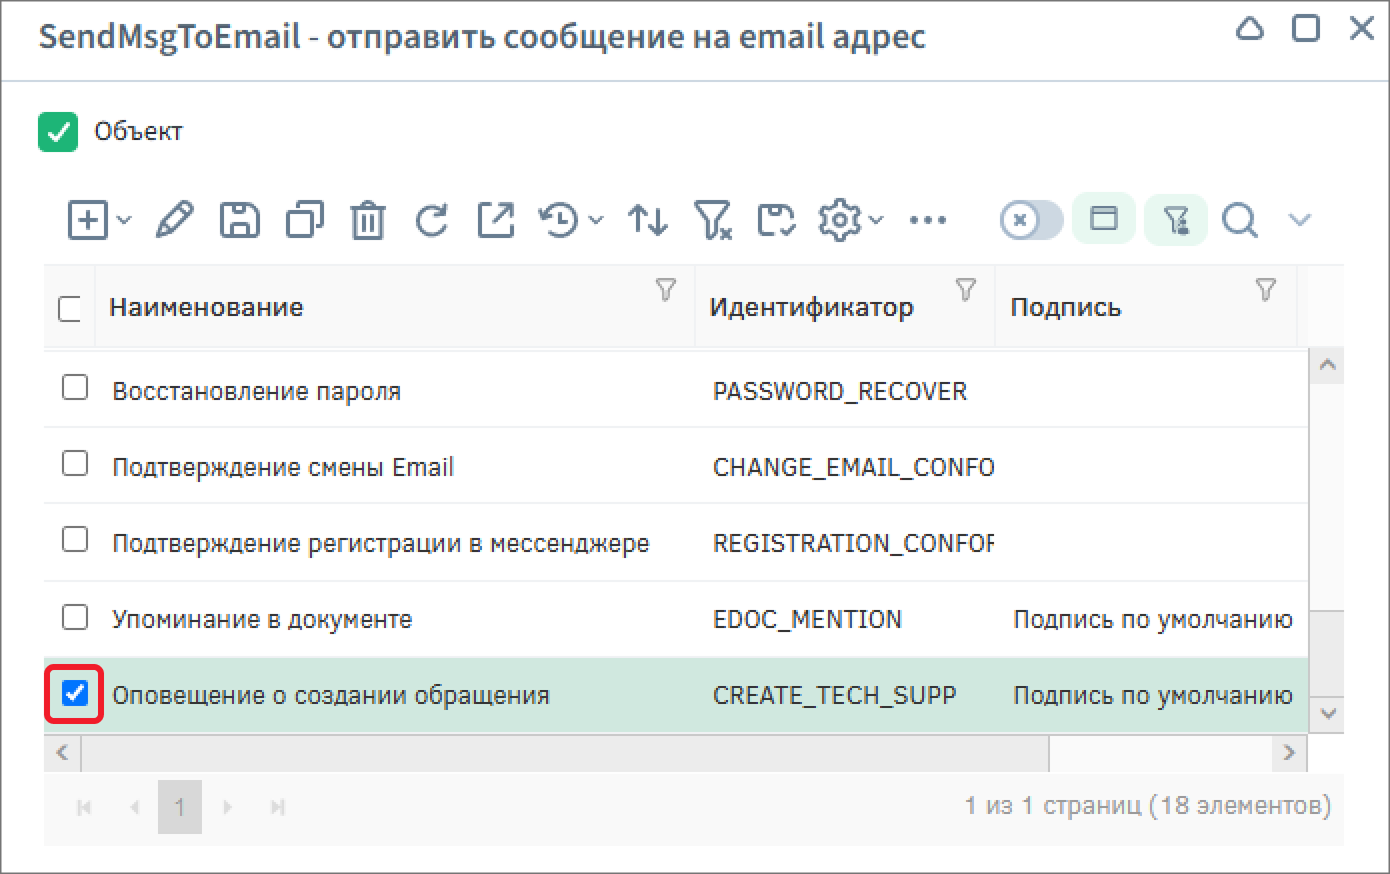Click REGISTRATION_CONFOF identifier cell
The image size is (1390, 874).
click(853, 543)
